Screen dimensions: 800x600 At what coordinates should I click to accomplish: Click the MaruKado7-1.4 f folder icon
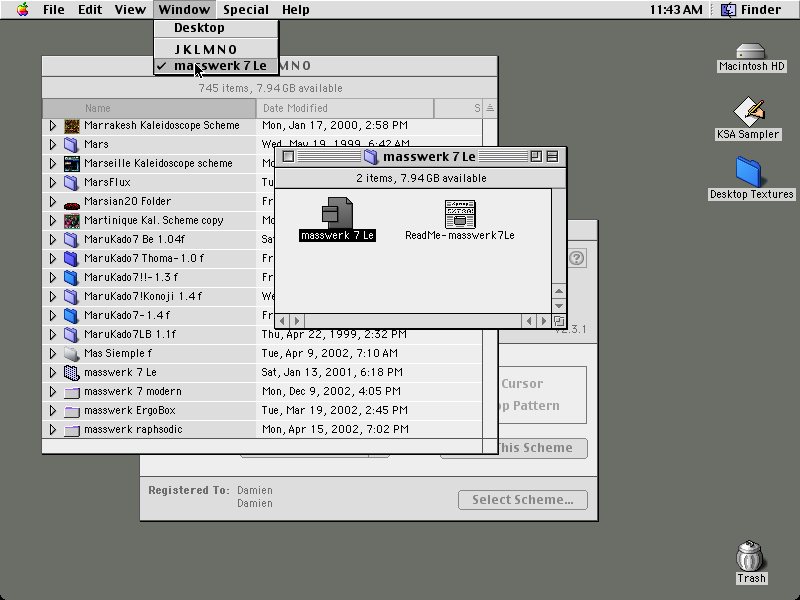point(72,316)
